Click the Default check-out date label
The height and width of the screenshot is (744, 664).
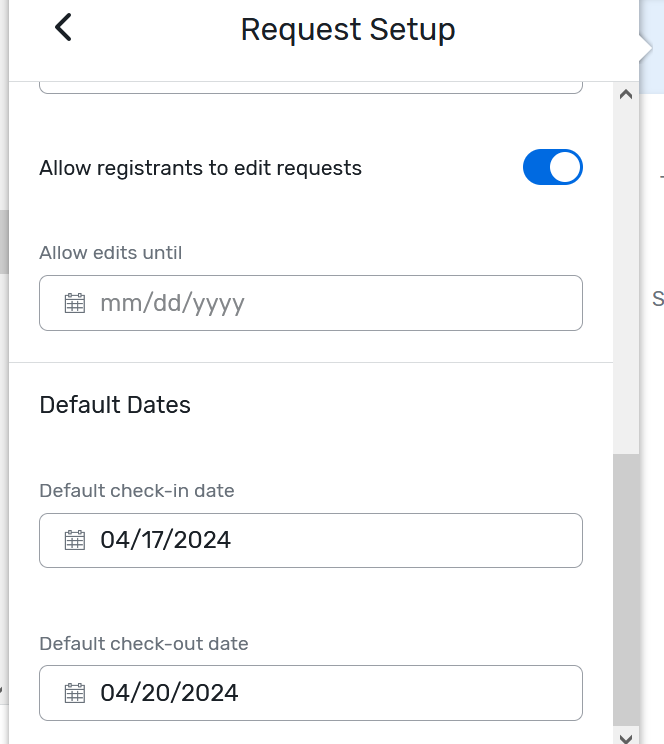144,644
